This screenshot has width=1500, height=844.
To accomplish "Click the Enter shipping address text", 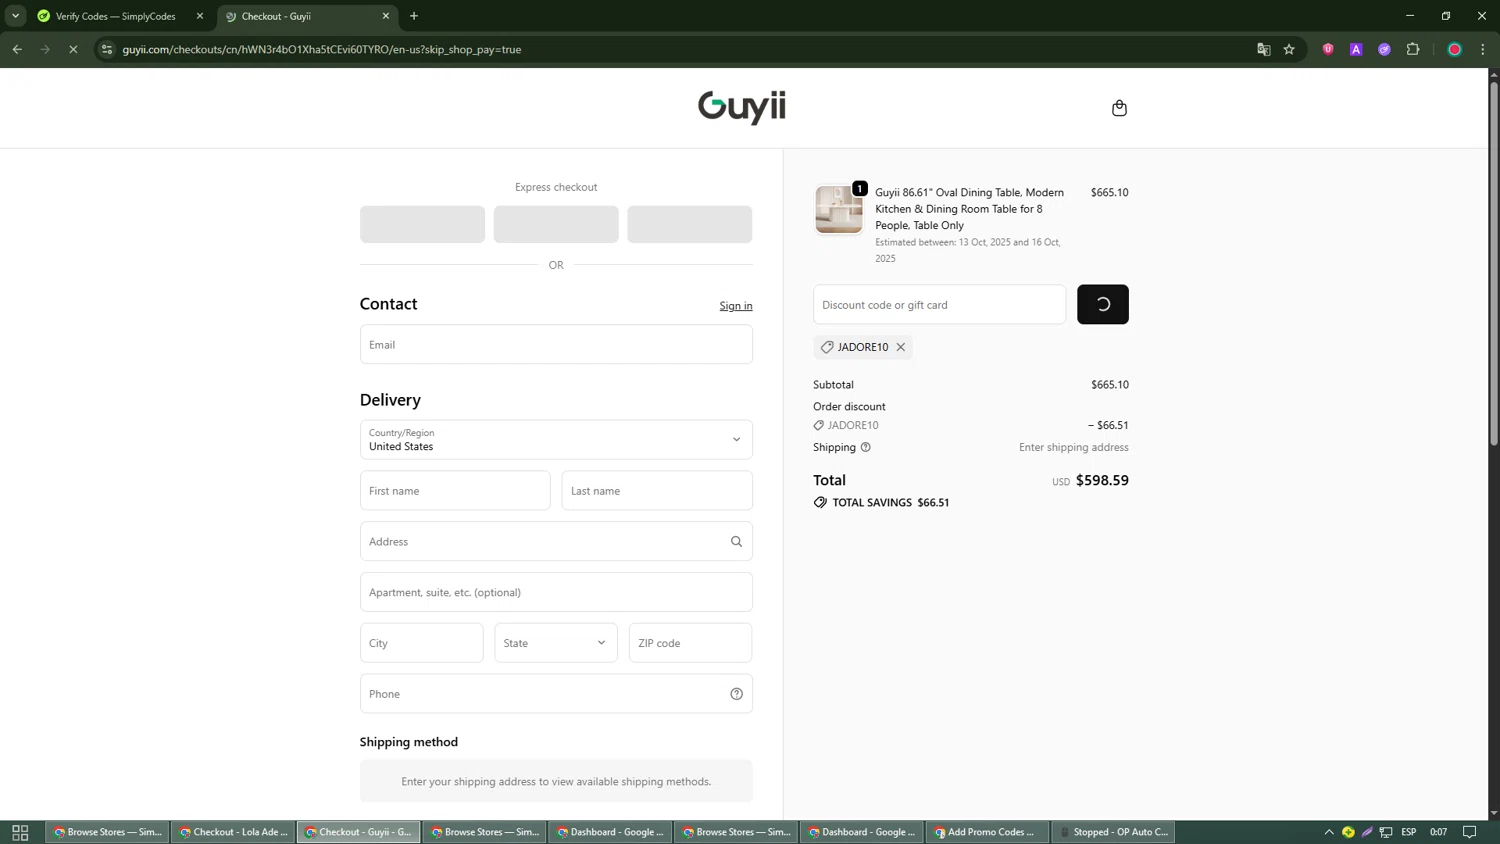I will (1074, 447).
